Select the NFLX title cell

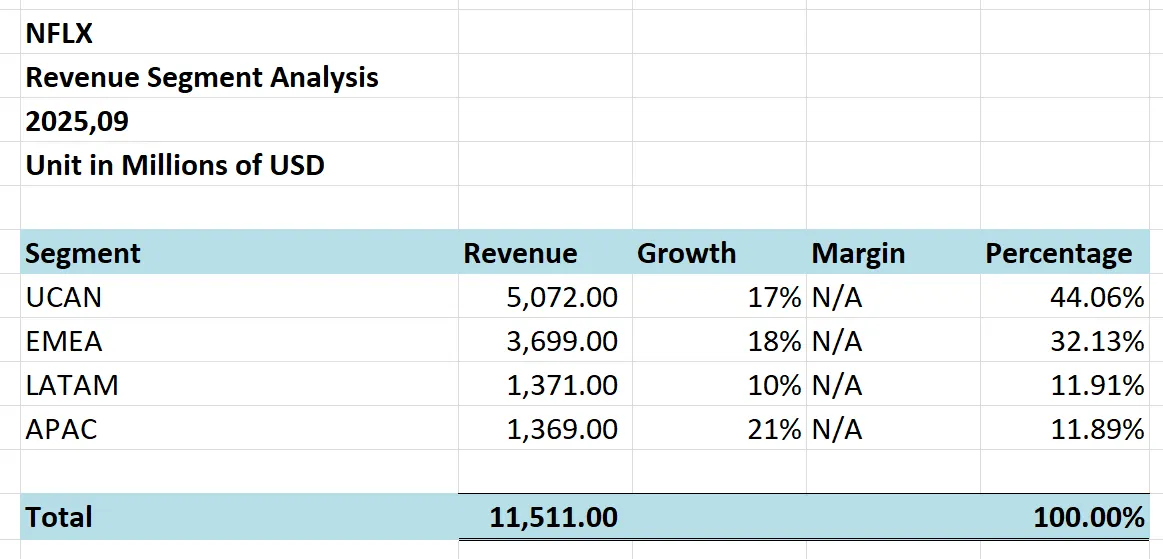[60, 33]
